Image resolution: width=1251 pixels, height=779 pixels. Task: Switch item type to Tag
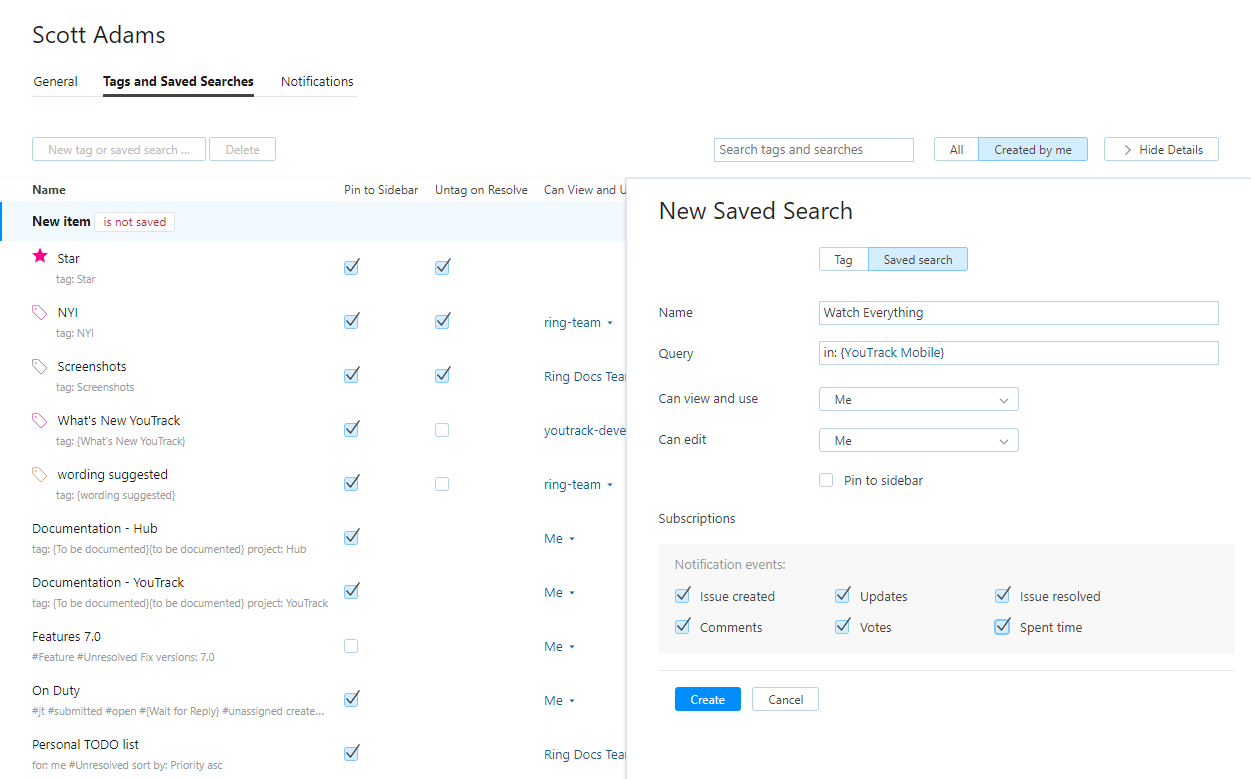[x=843, y=259]
